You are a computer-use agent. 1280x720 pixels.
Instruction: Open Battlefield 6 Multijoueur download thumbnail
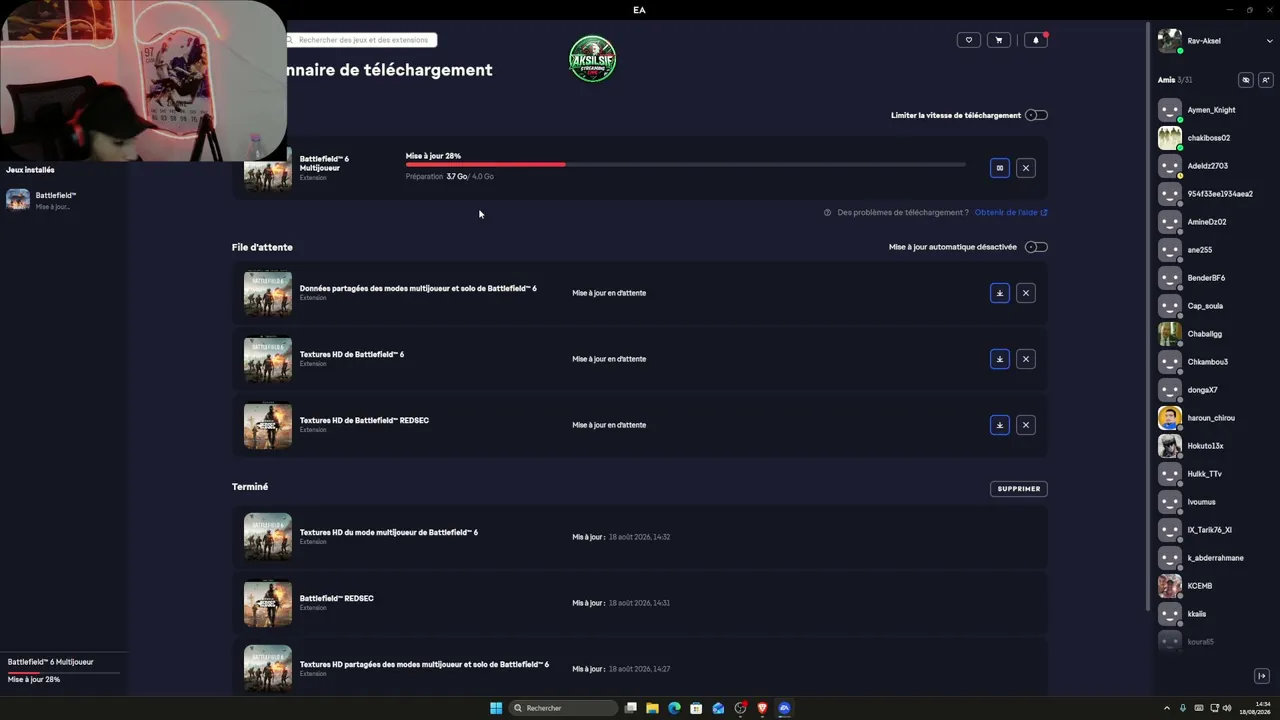pyautogui.click(x=268, y=168)
